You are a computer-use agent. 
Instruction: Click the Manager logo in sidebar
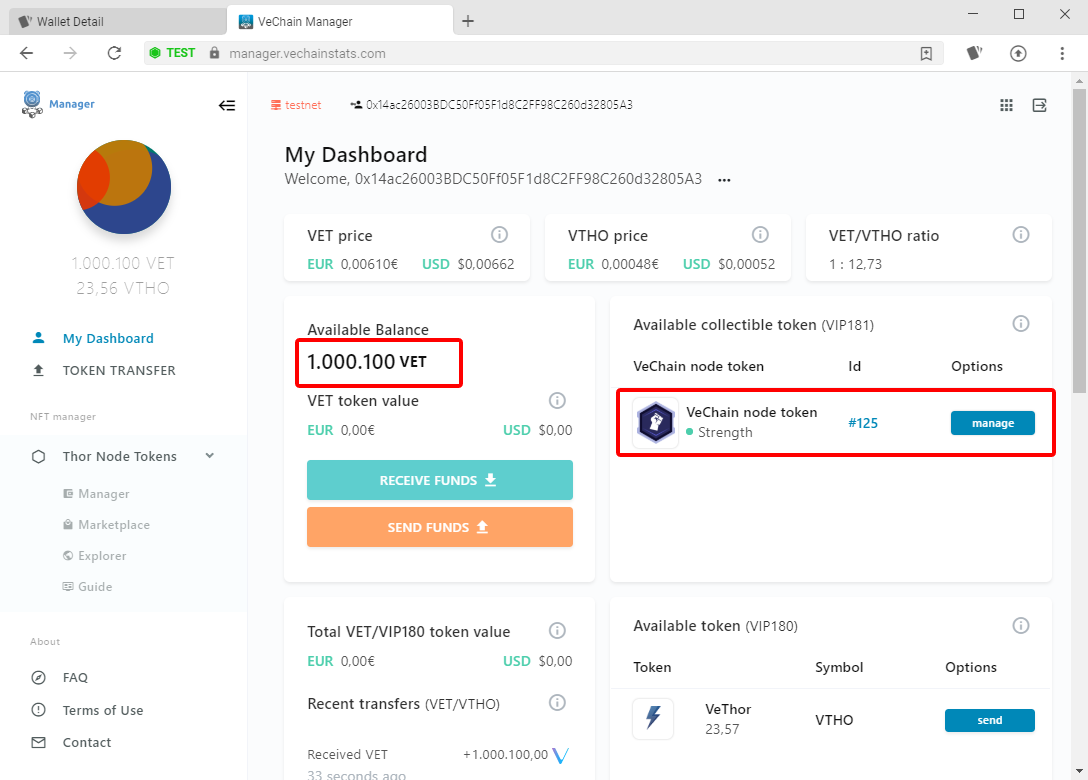pos(58,104)
